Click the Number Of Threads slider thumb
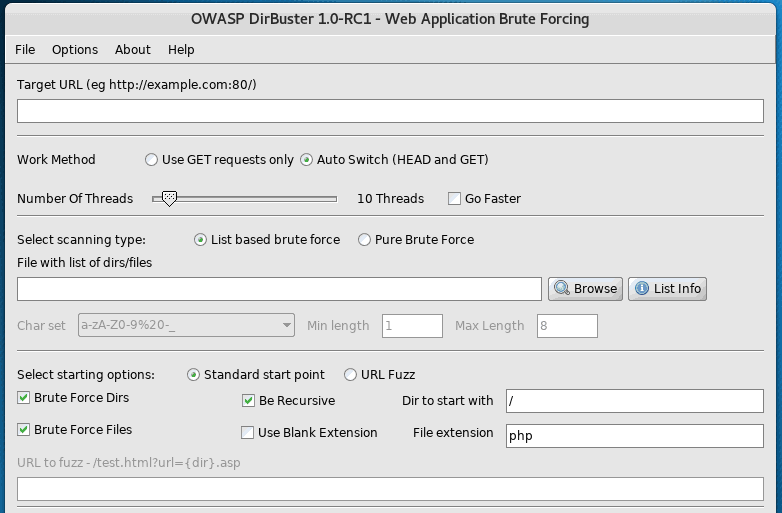Image resolution: width=782 pixels, height=513 pixels. 170,198
